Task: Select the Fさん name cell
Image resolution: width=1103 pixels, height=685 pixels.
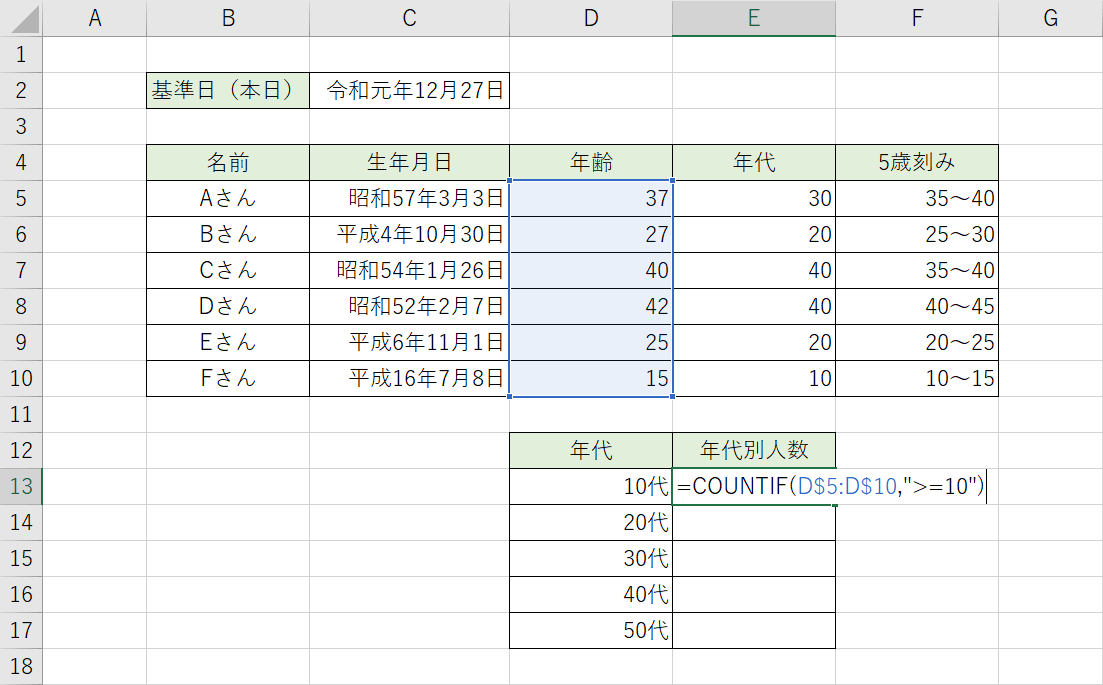Action: coord(228,378)
